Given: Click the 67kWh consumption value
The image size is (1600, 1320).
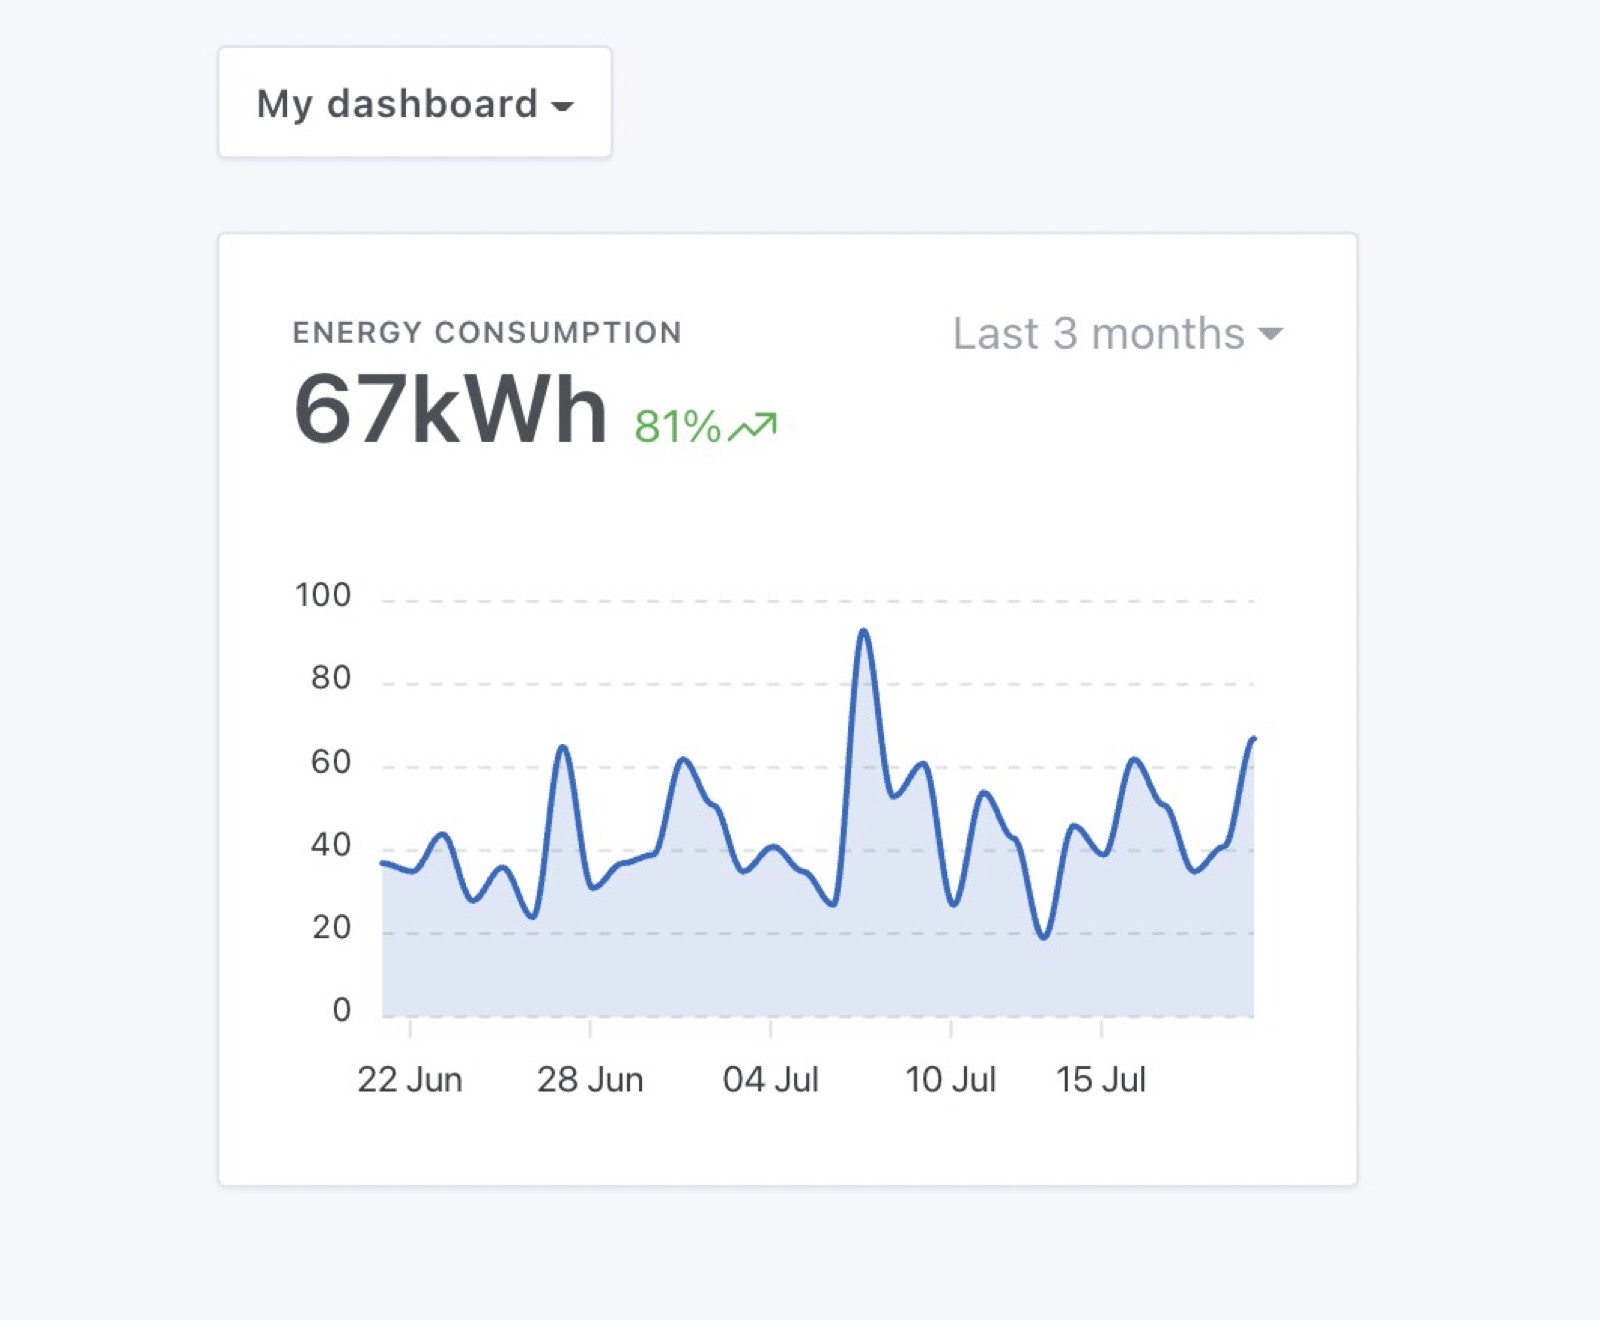Looking at the screenshot, I should pyautogui.click(x=450, y=408).
